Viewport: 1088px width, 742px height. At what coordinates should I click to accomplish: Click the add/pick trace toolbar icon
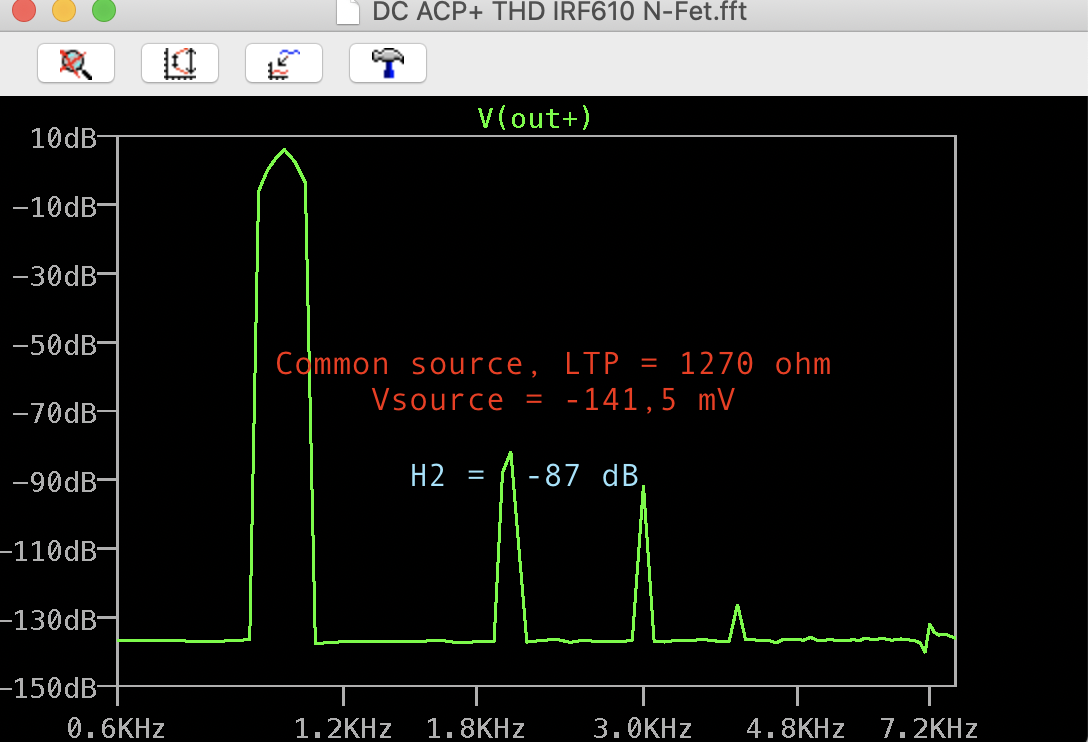pos(284,63)
